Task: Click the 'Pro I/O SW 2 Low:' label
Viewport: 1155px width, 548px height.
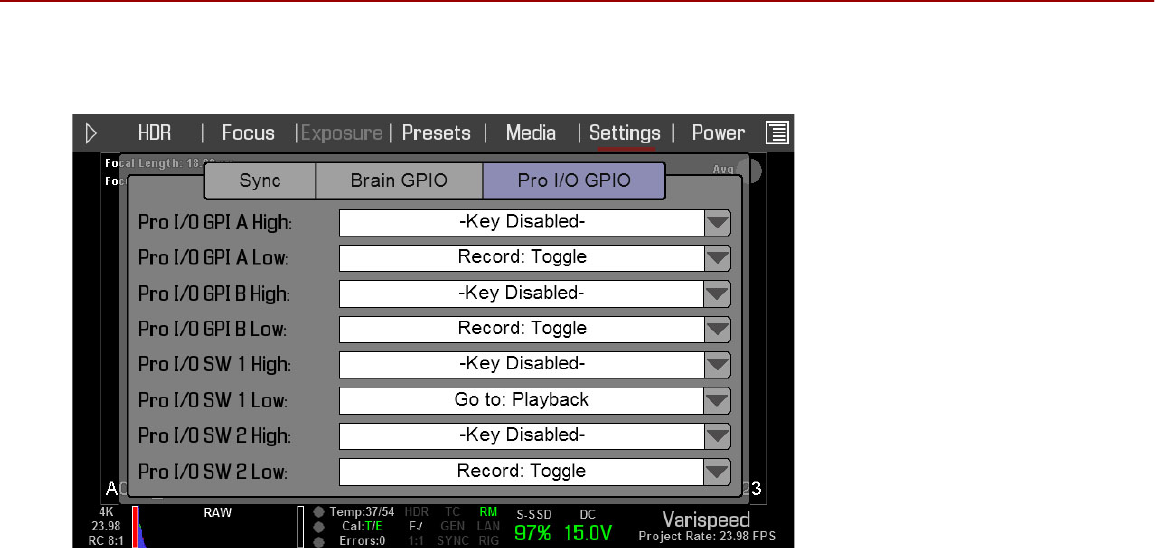Action: click(212, 472)
